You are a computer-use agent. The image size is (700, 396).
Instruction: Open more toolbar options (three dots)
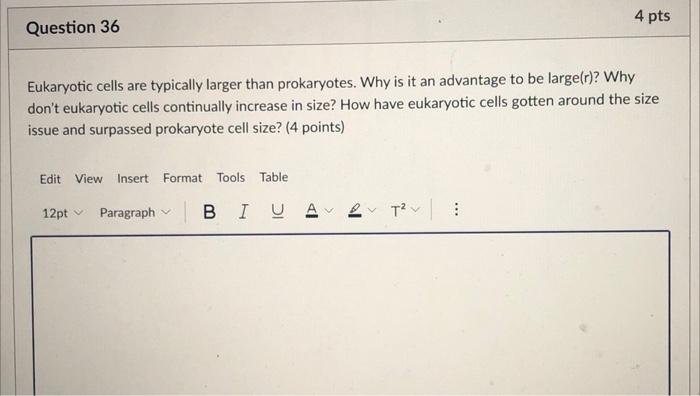[x=456, y=208]
